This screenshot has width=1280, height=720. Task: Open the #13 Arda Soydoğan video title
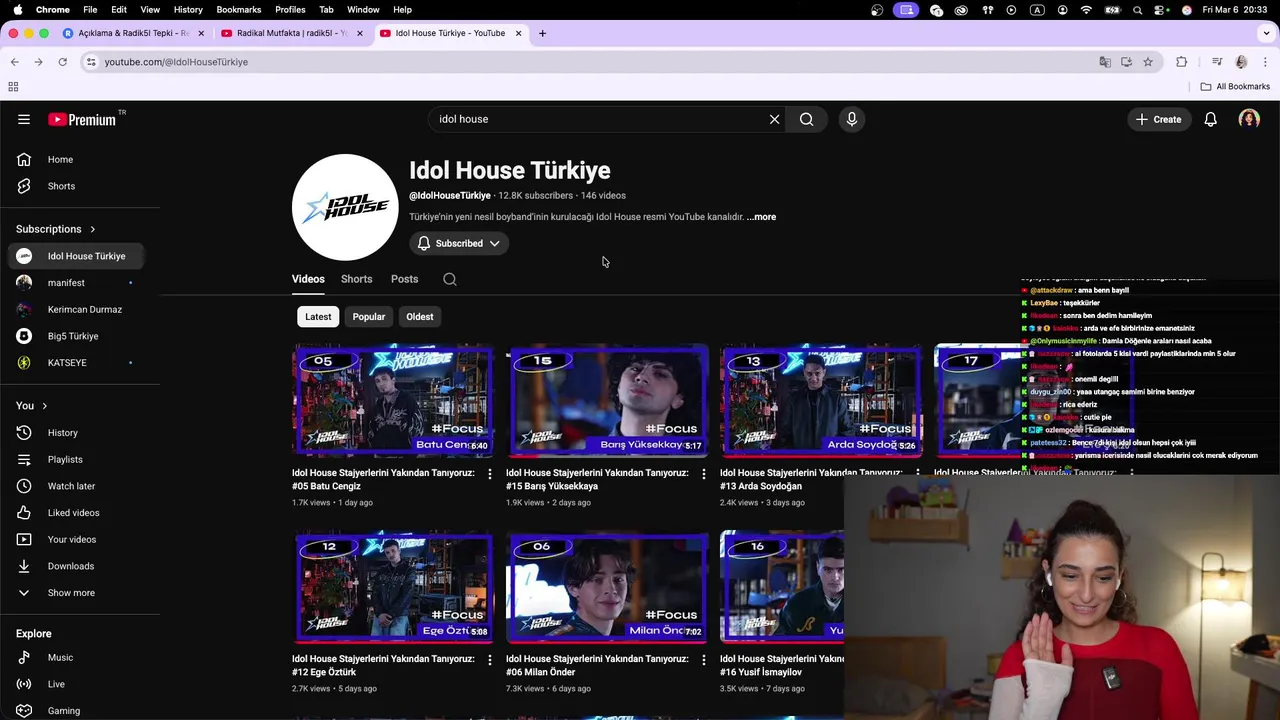[x=811, y=479]
